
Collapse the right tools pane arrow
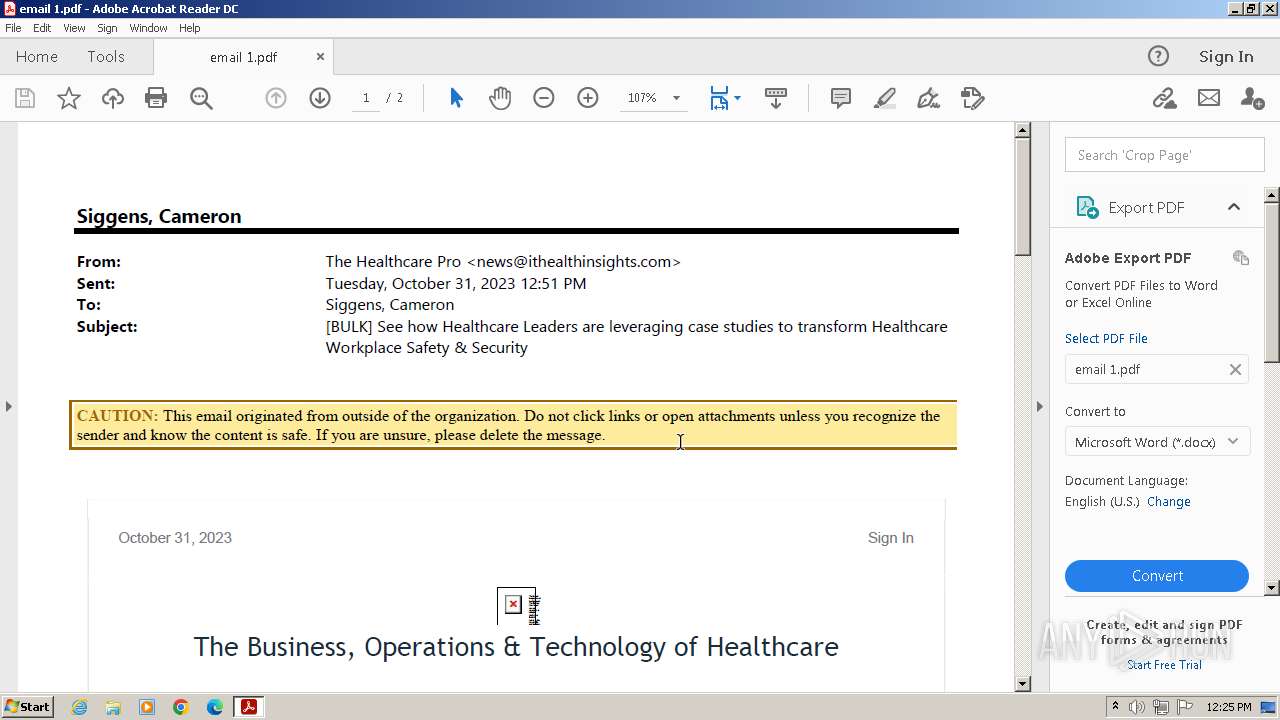point(1039,406)
